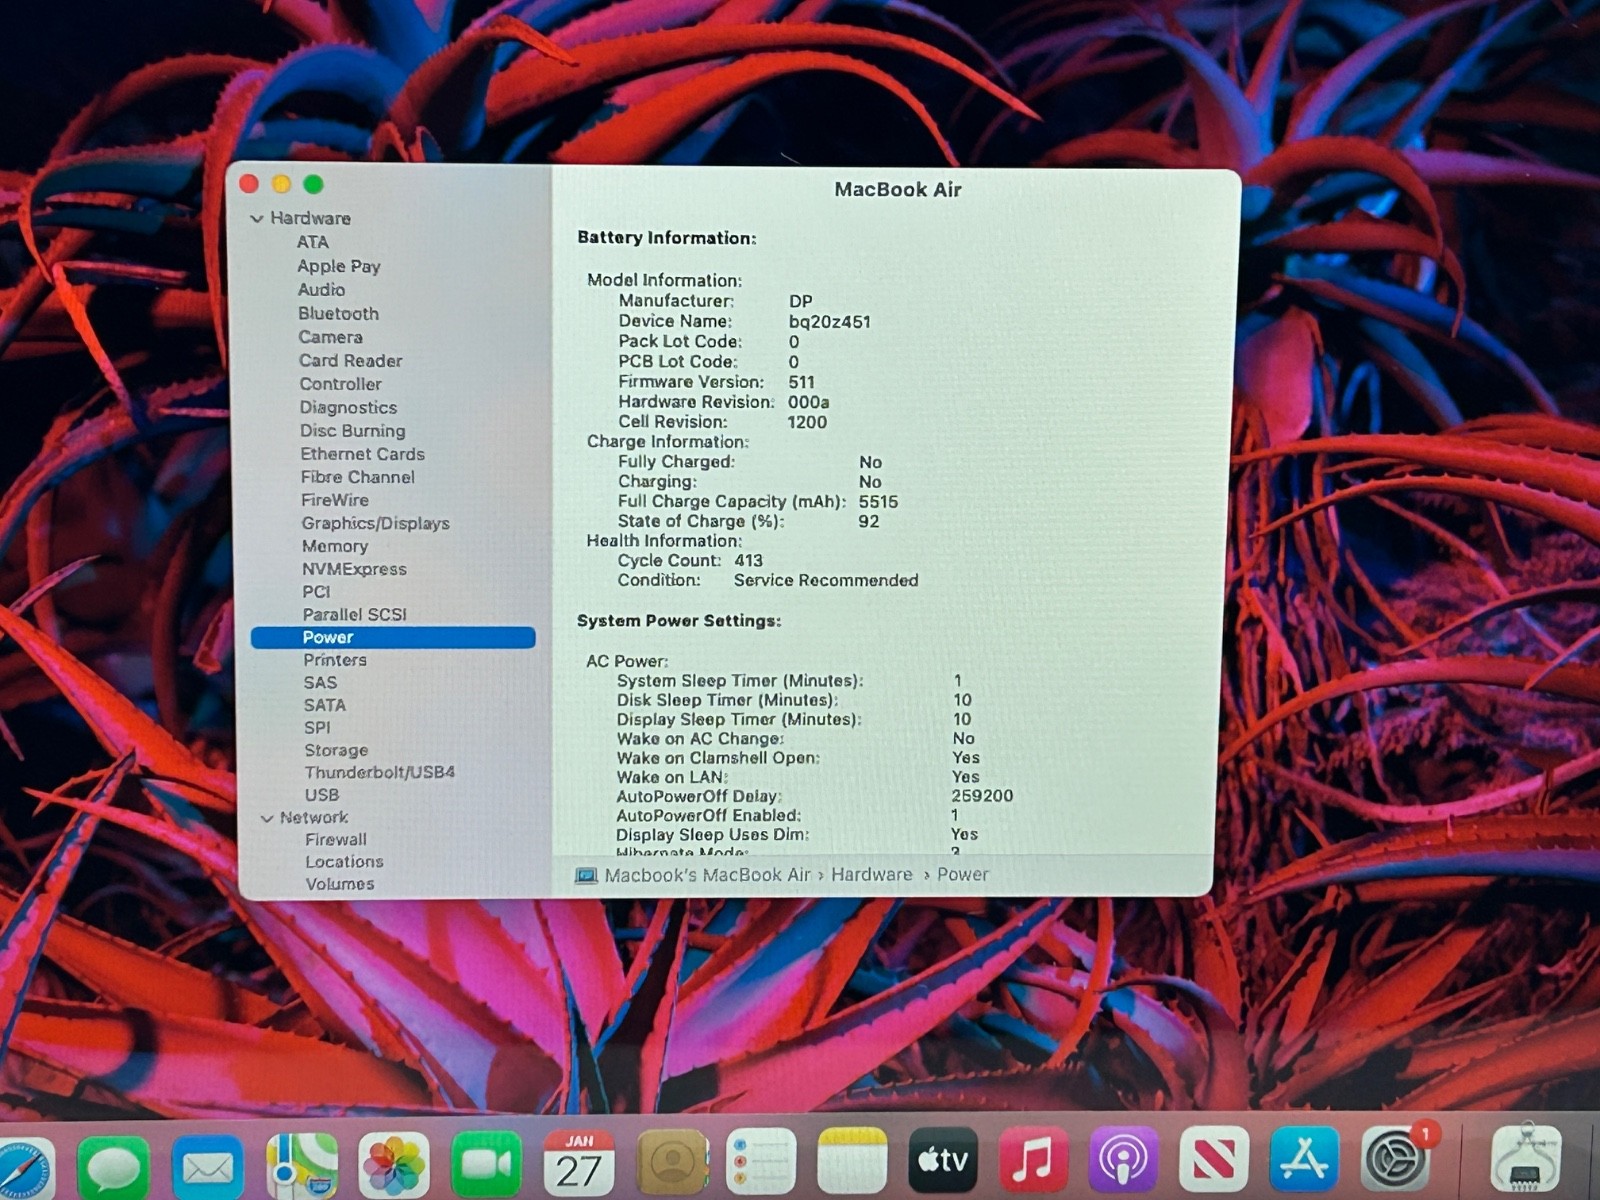Launch FaceTime from the Dock

tap(486, 1165)
